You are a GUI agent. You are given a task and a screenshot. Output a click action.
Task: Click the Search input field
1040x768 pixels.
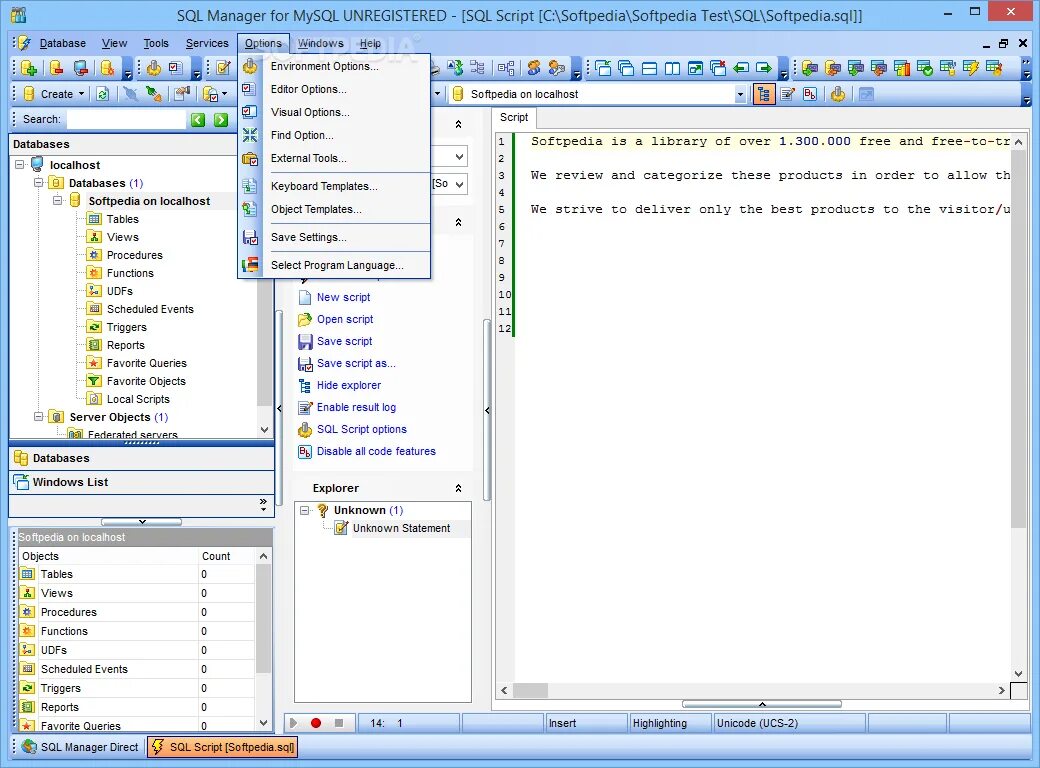tap(126, 119)
